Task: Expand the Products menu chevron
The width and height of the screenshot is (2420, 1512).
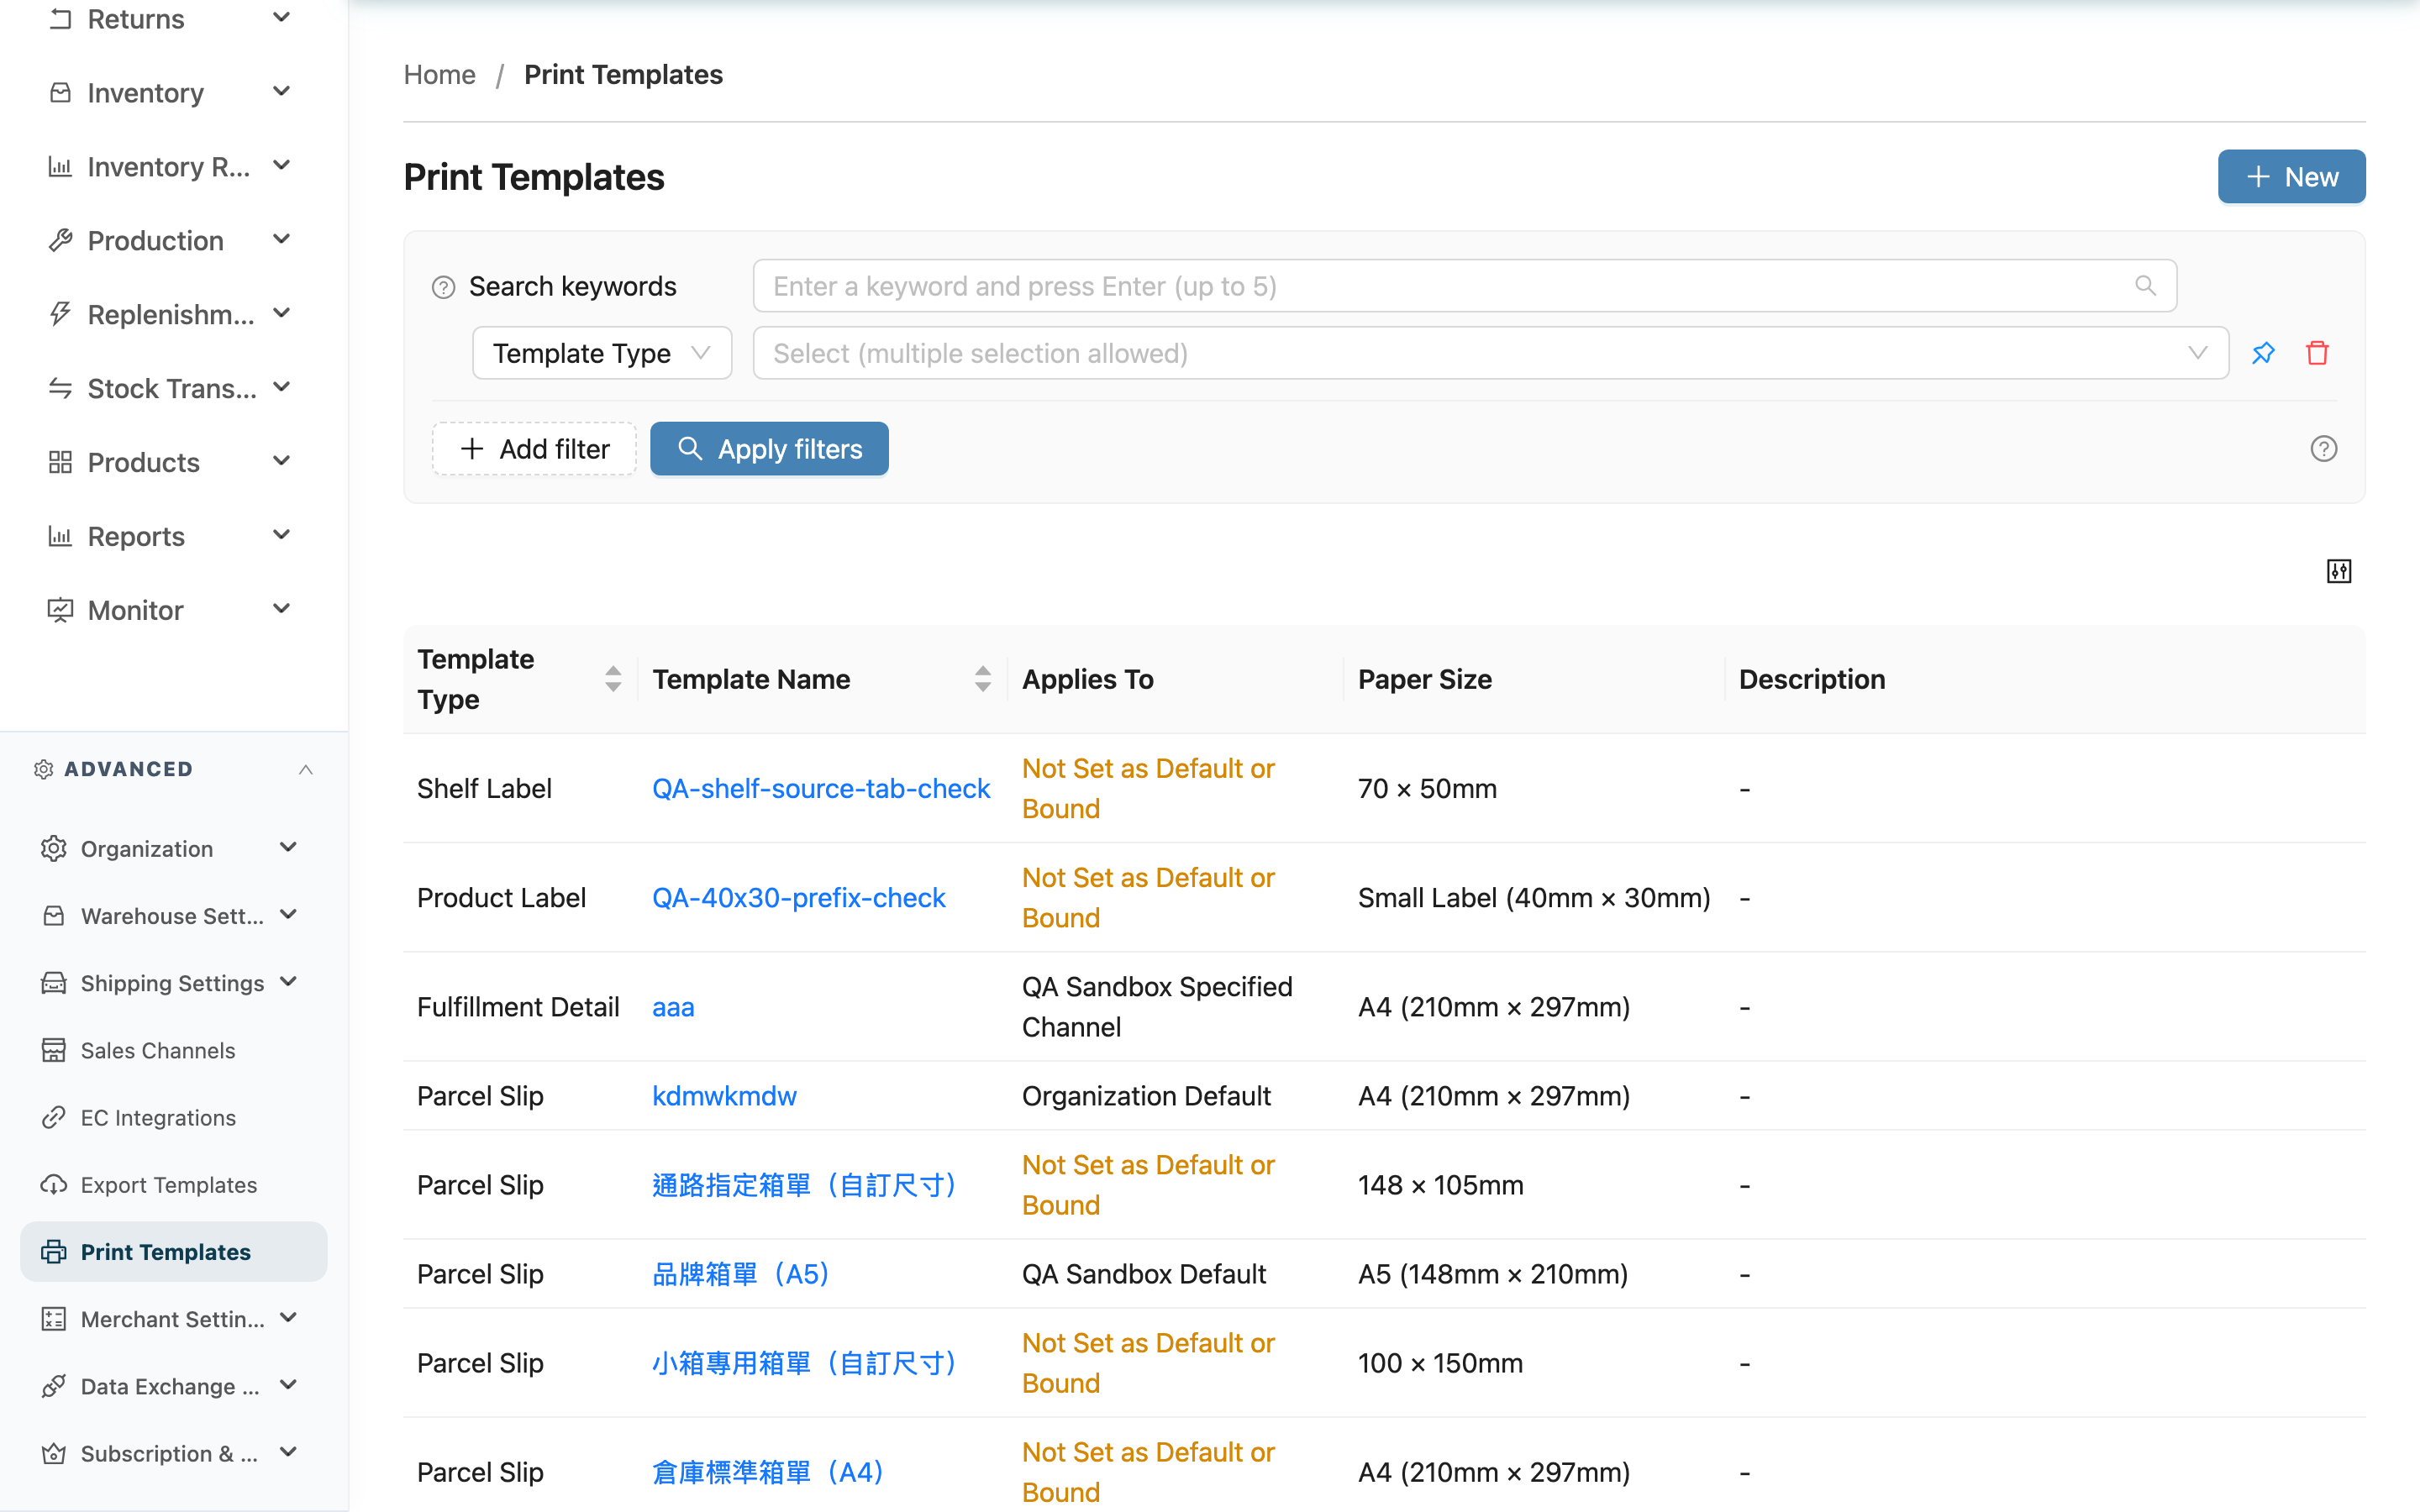Action: [x=282, y=461]
